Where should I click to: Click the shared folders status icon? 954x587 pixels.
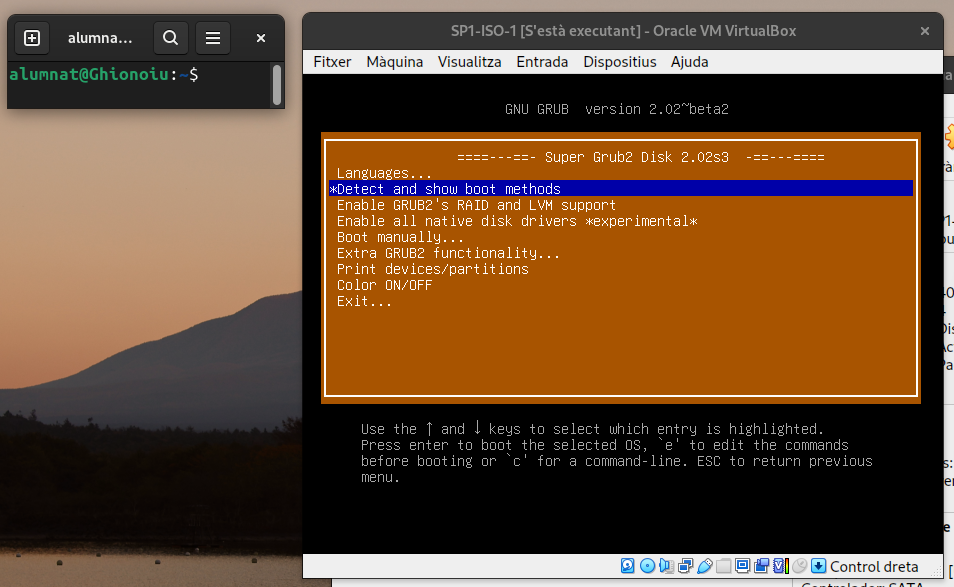click(723, 566)
